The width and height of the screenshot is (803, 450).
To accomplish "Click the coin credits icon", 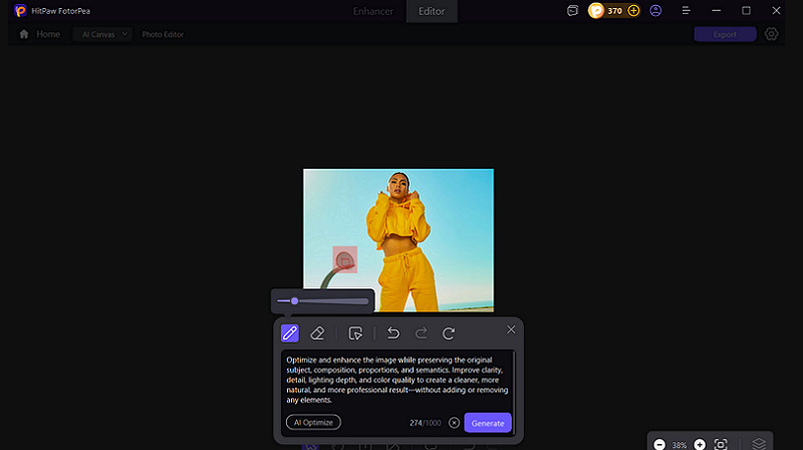I will pos(596,11).
